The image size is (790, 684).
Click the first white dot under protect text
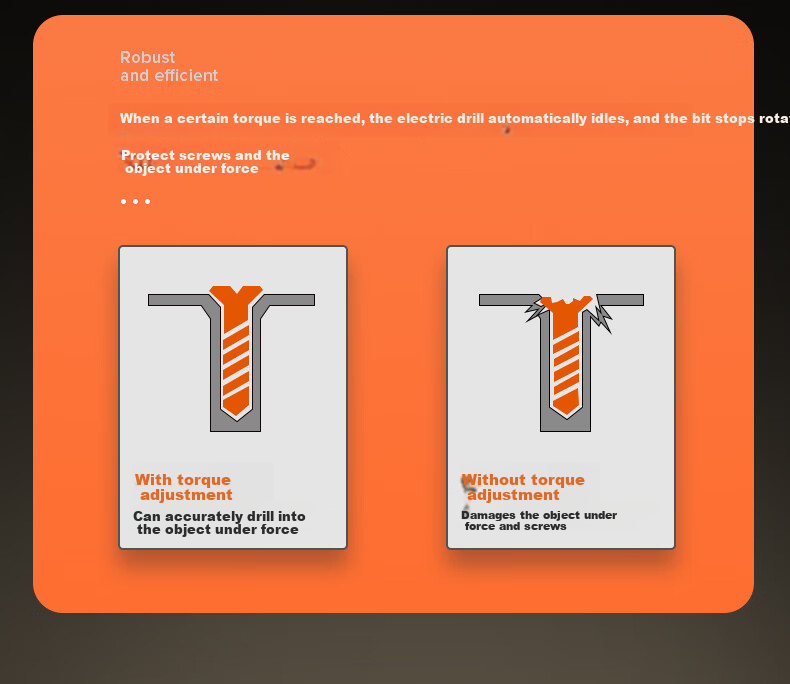pos(123,201)
